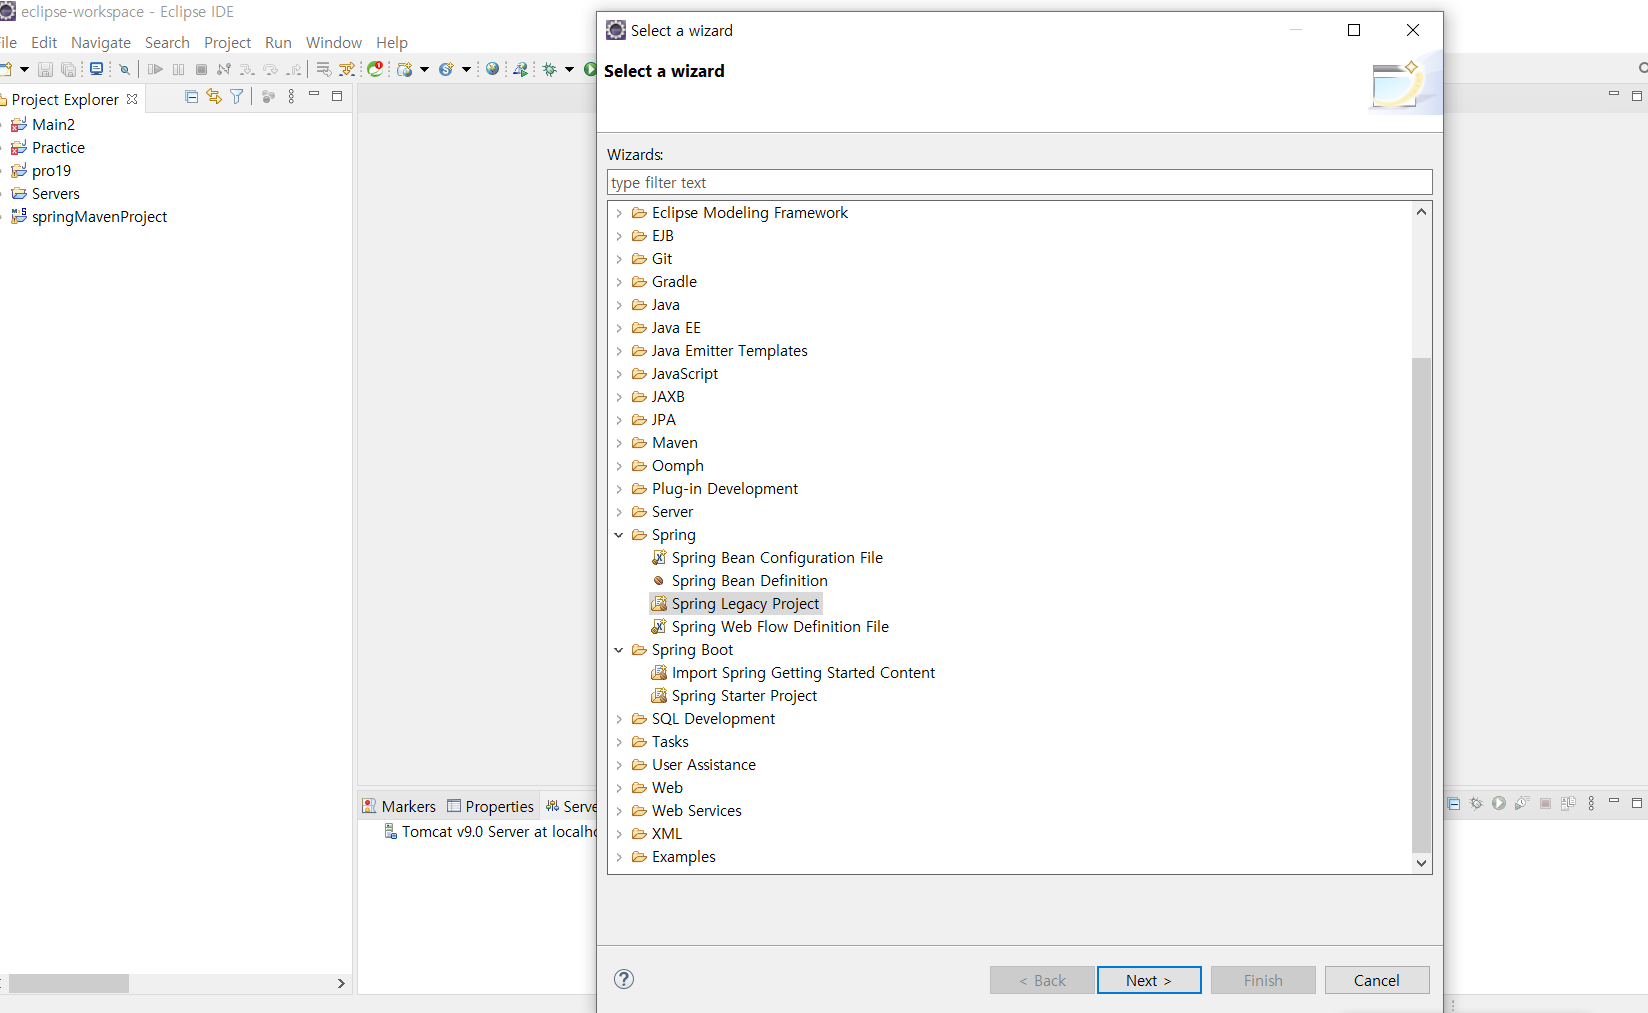Viewport: 1648px width, 1013px height.
Task: Click the Step Into toolbar icon
Action: tap(247, 69)
